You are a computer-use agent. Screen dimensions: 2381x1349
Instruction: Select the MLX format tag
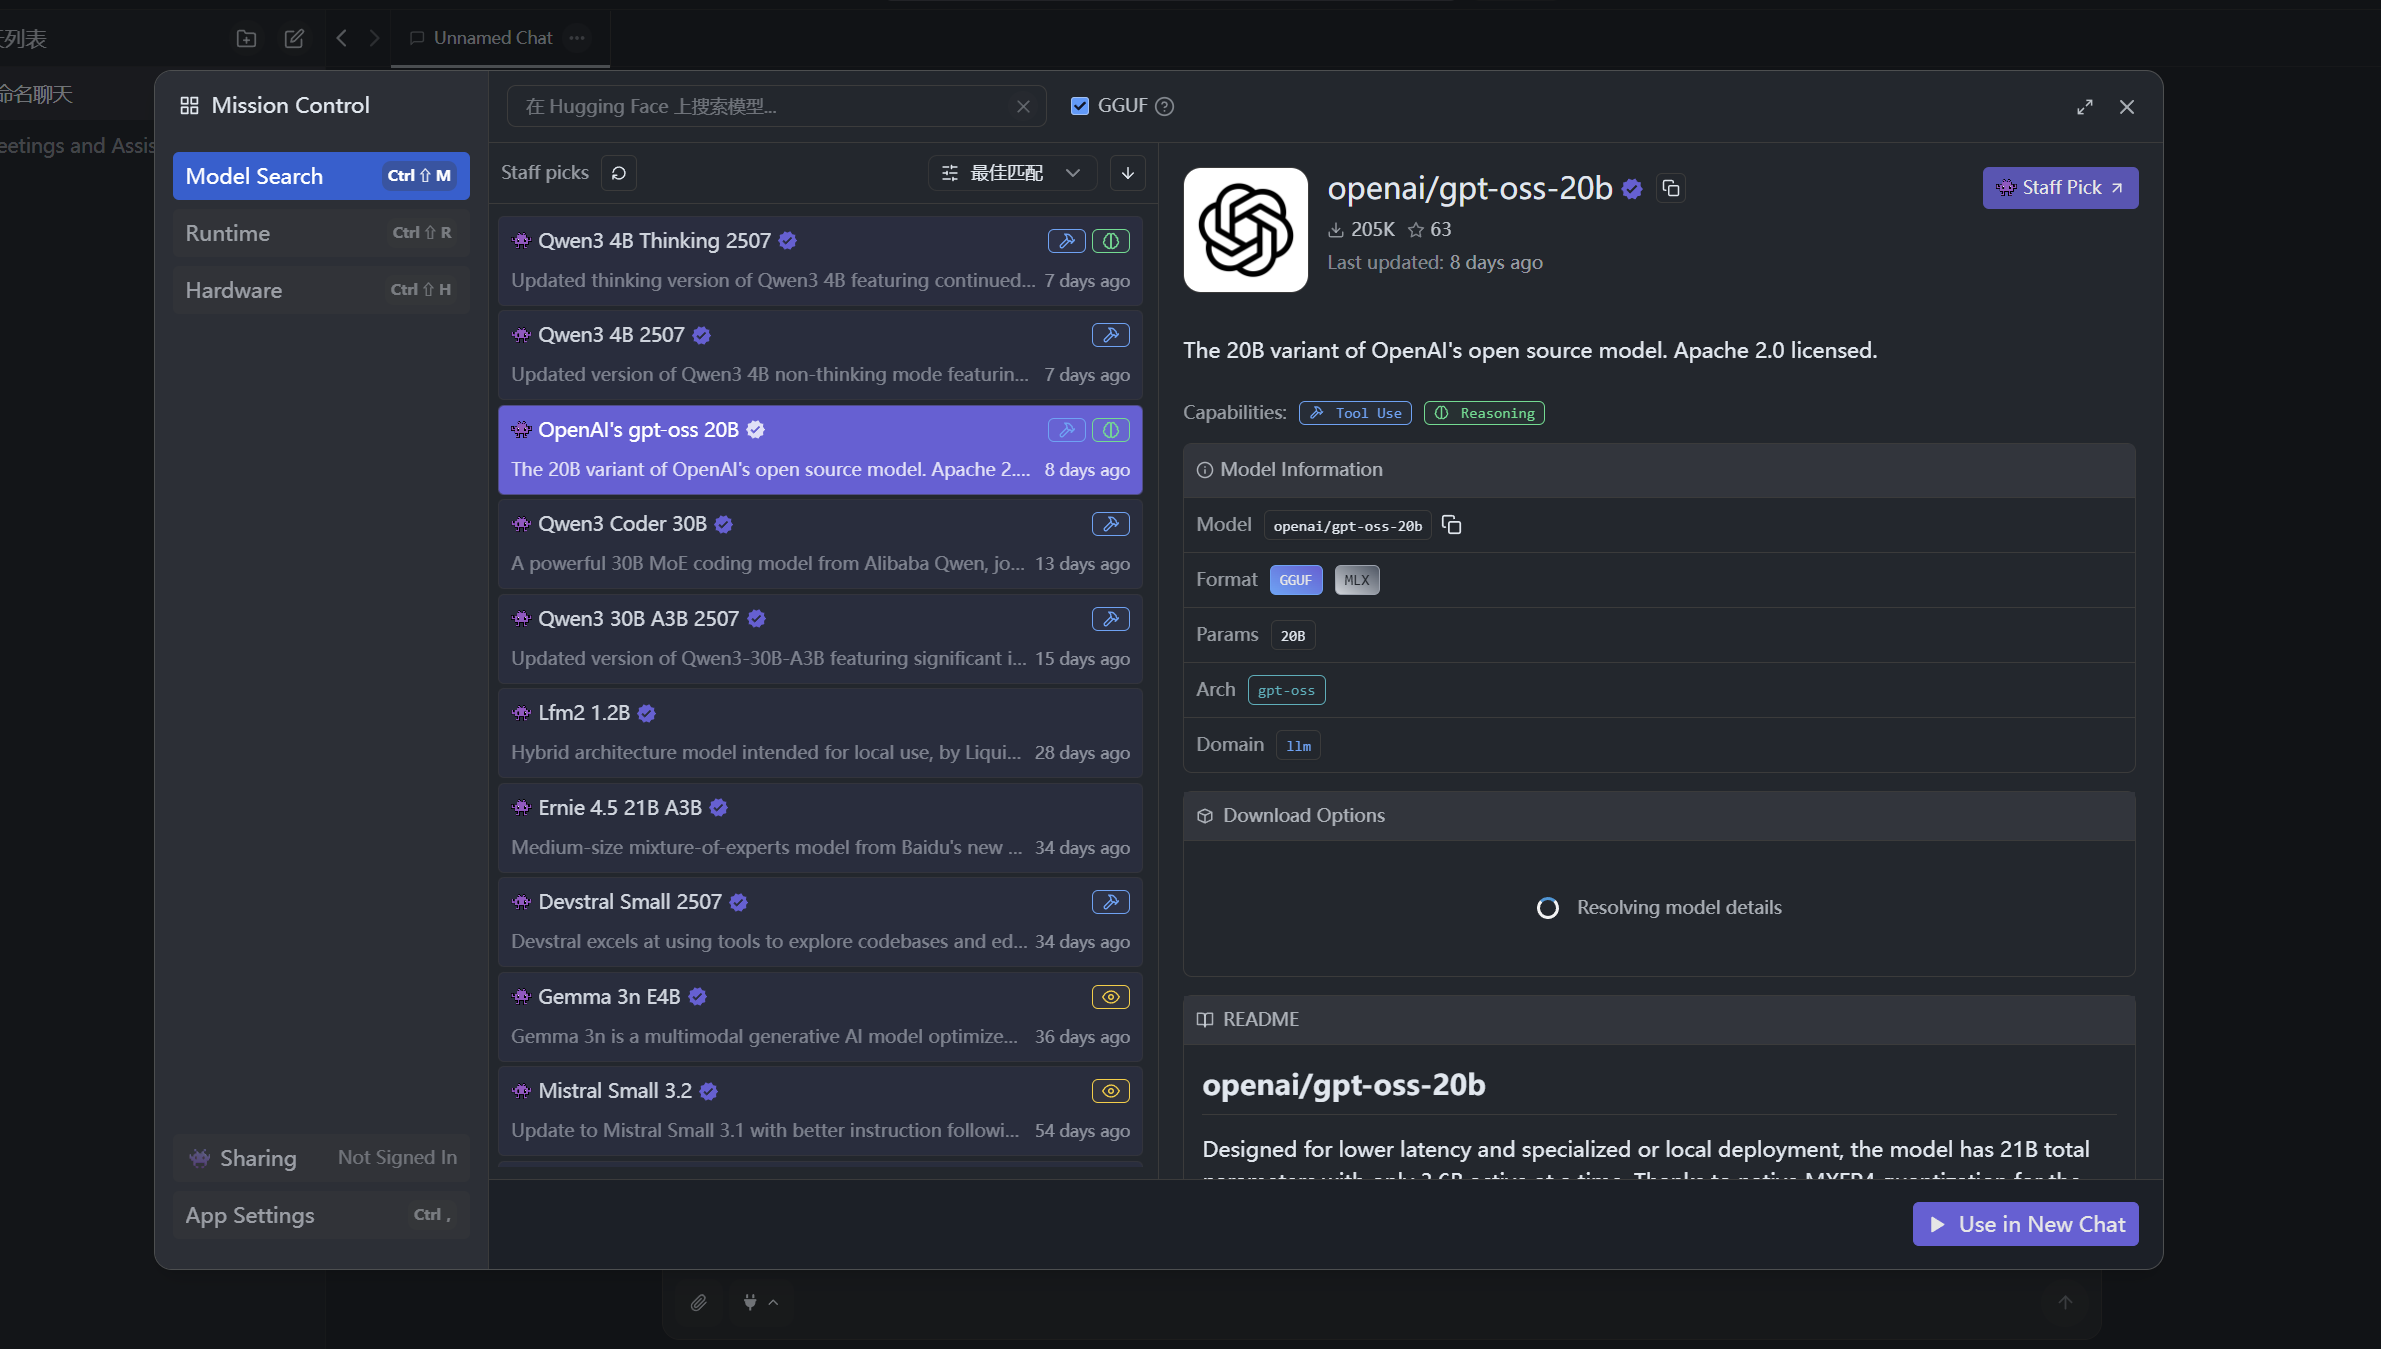coord(1356,580)
